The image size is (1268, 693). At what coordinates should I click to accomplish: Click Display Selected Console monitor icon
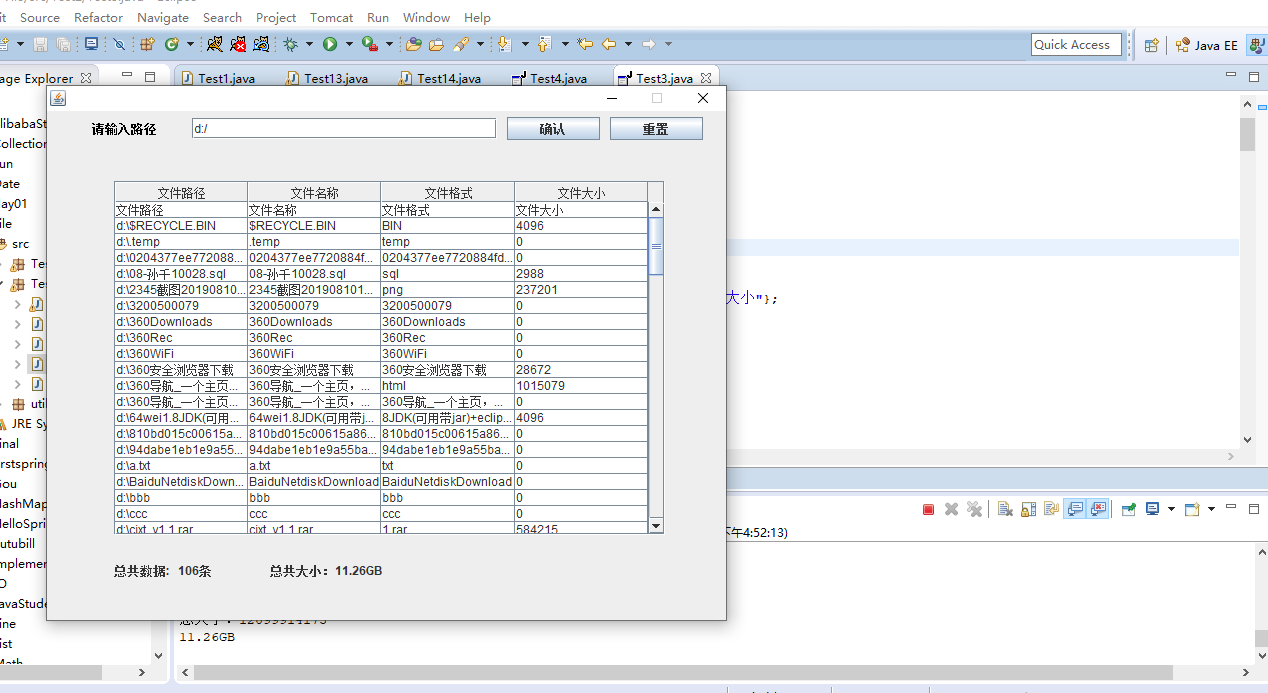(1152, 509)
